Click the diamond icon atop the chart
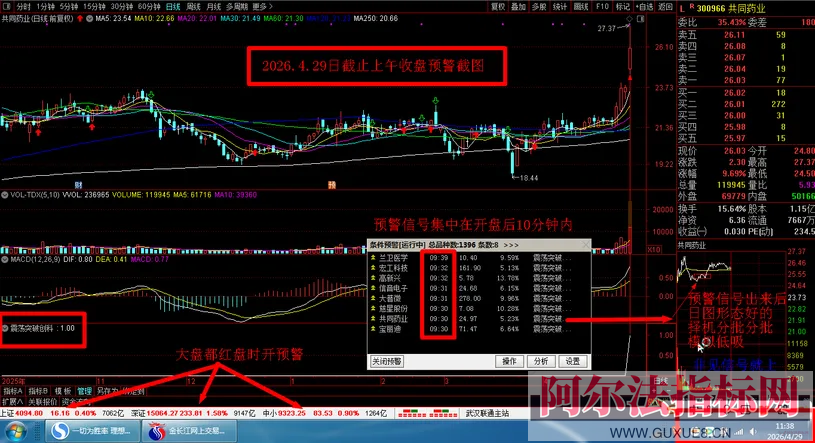The height and width of the screenshot is (443, 815). 629,19
